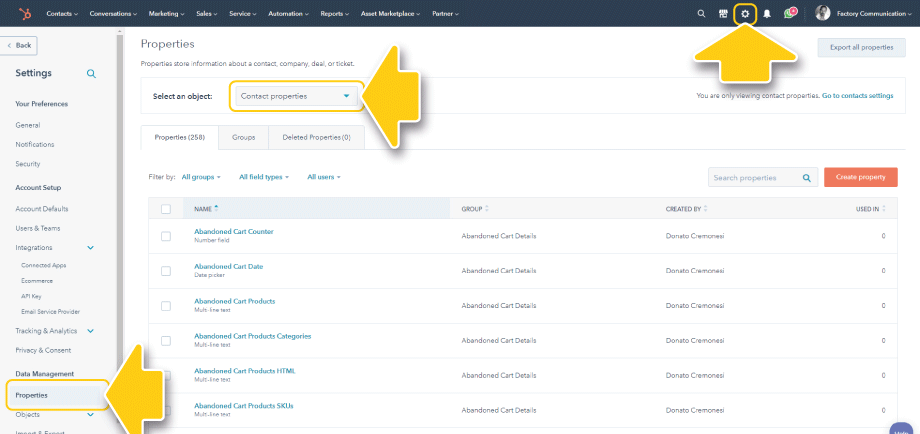Open Abandoned Cart Products HTML property
The width and height of the screenshot is (920, 434).
[245, 371]
